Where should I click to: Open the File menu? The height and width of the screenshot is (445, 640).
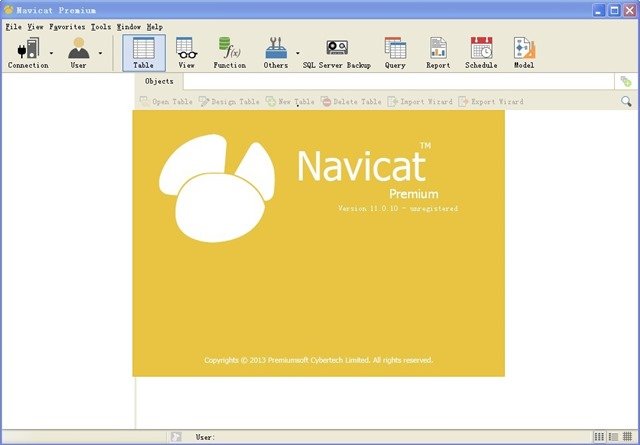13,27
